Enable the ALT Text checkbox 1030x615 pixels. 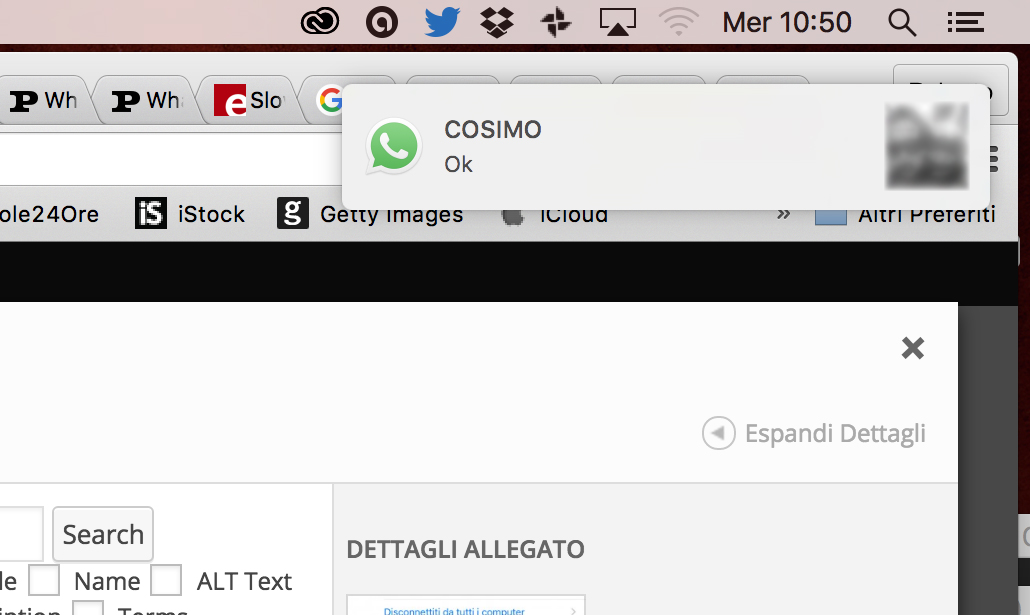[166, 581]
